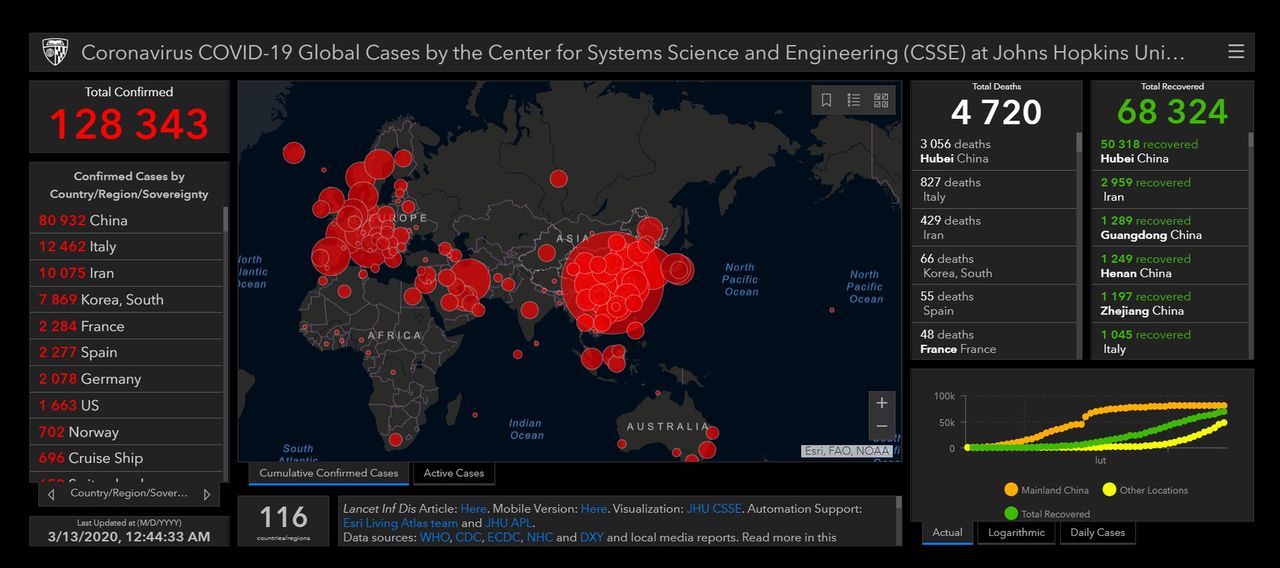Switch to Active Cases tab
Screen dimensions: 1280x568
coord(454,473)
